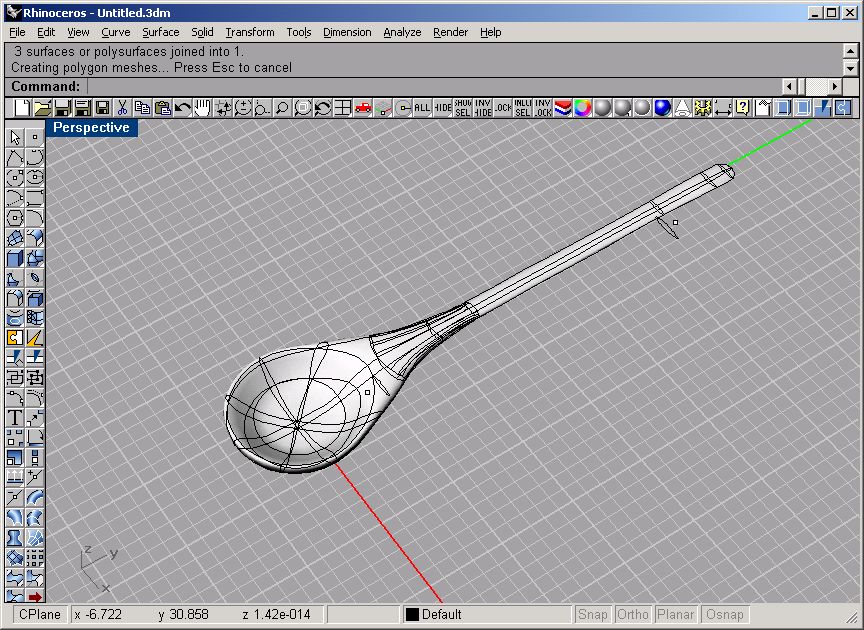Toggle Osnap in the status bar
Viewport: 864px width, 630px height.
[725, 614]
